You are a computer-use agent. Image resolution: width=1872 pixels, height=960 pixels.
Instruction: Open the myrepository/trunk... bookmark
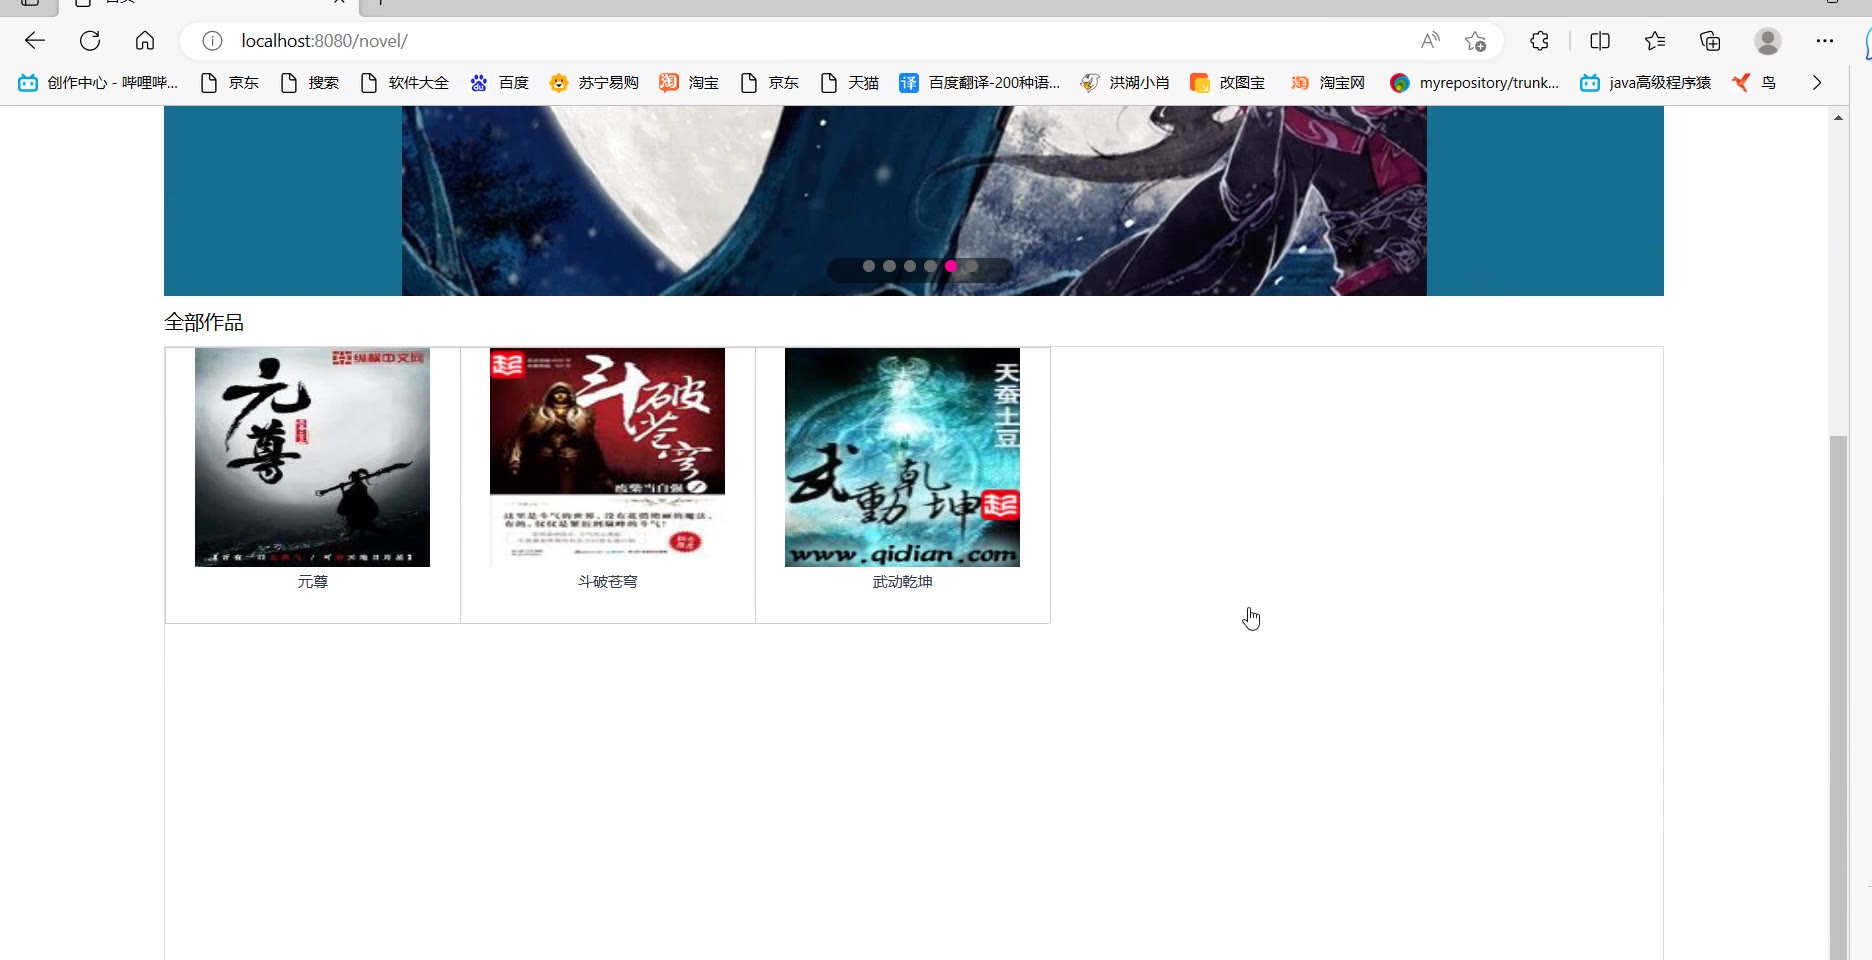pos(1474,83)
